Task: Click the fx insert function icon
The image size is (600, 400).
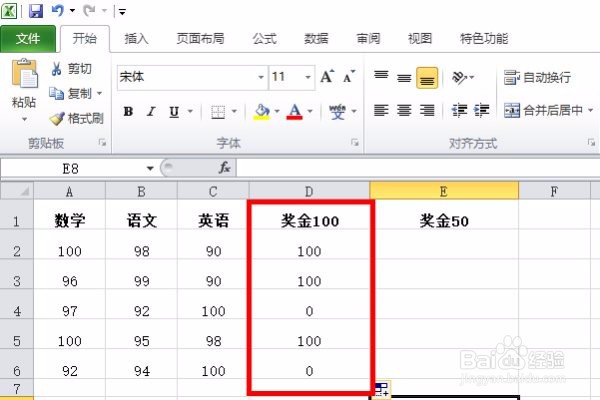Action: (x=225, y=168)
